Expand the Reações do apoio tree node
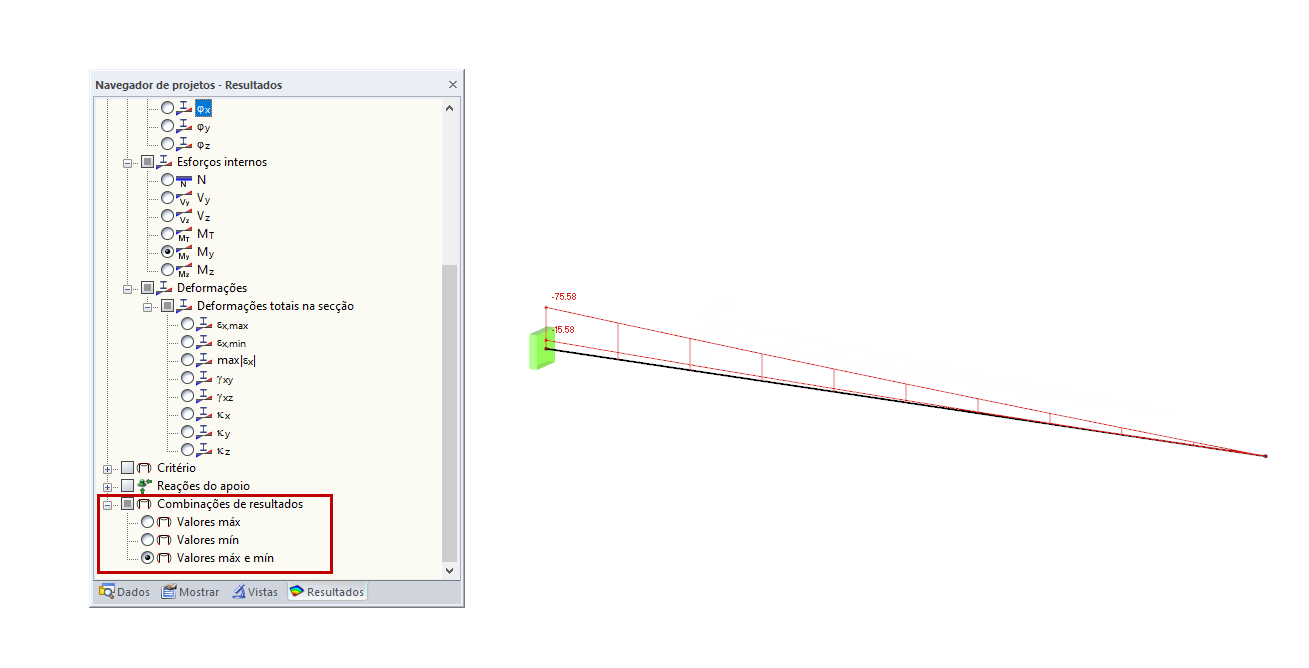The width and height of the screenshot is (1309, 668). point(108,486)
